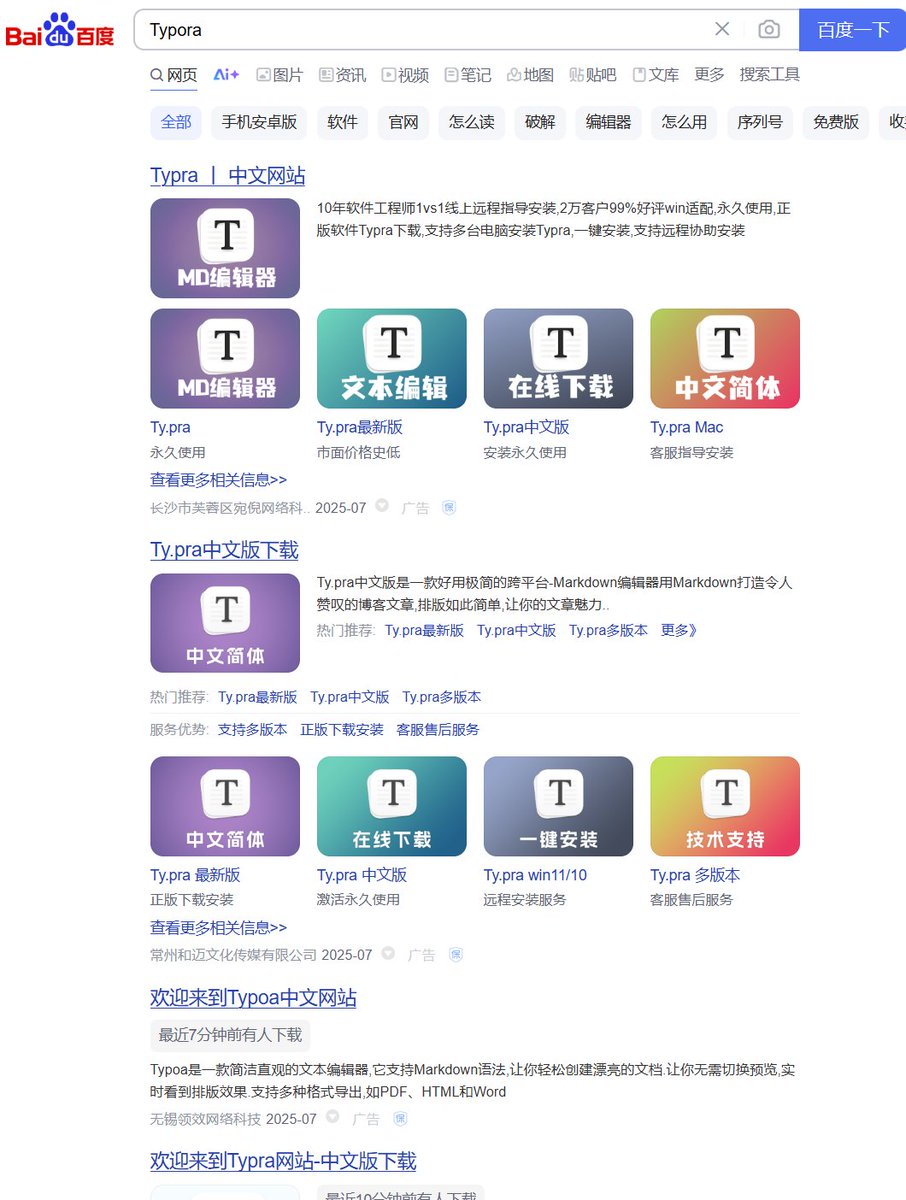Click 中文简体 thumbnail beside Ty.pra中文版 description
This screenshot has width=906, height=1200.
click(225, 623)
